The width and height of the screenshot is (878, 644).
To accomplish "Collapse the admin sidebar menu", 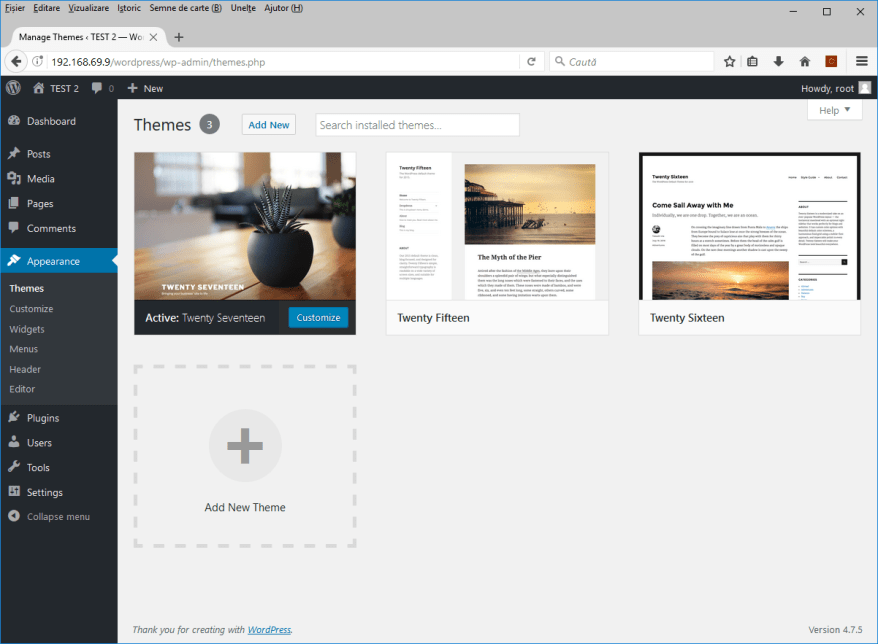I will coord(58,517).
